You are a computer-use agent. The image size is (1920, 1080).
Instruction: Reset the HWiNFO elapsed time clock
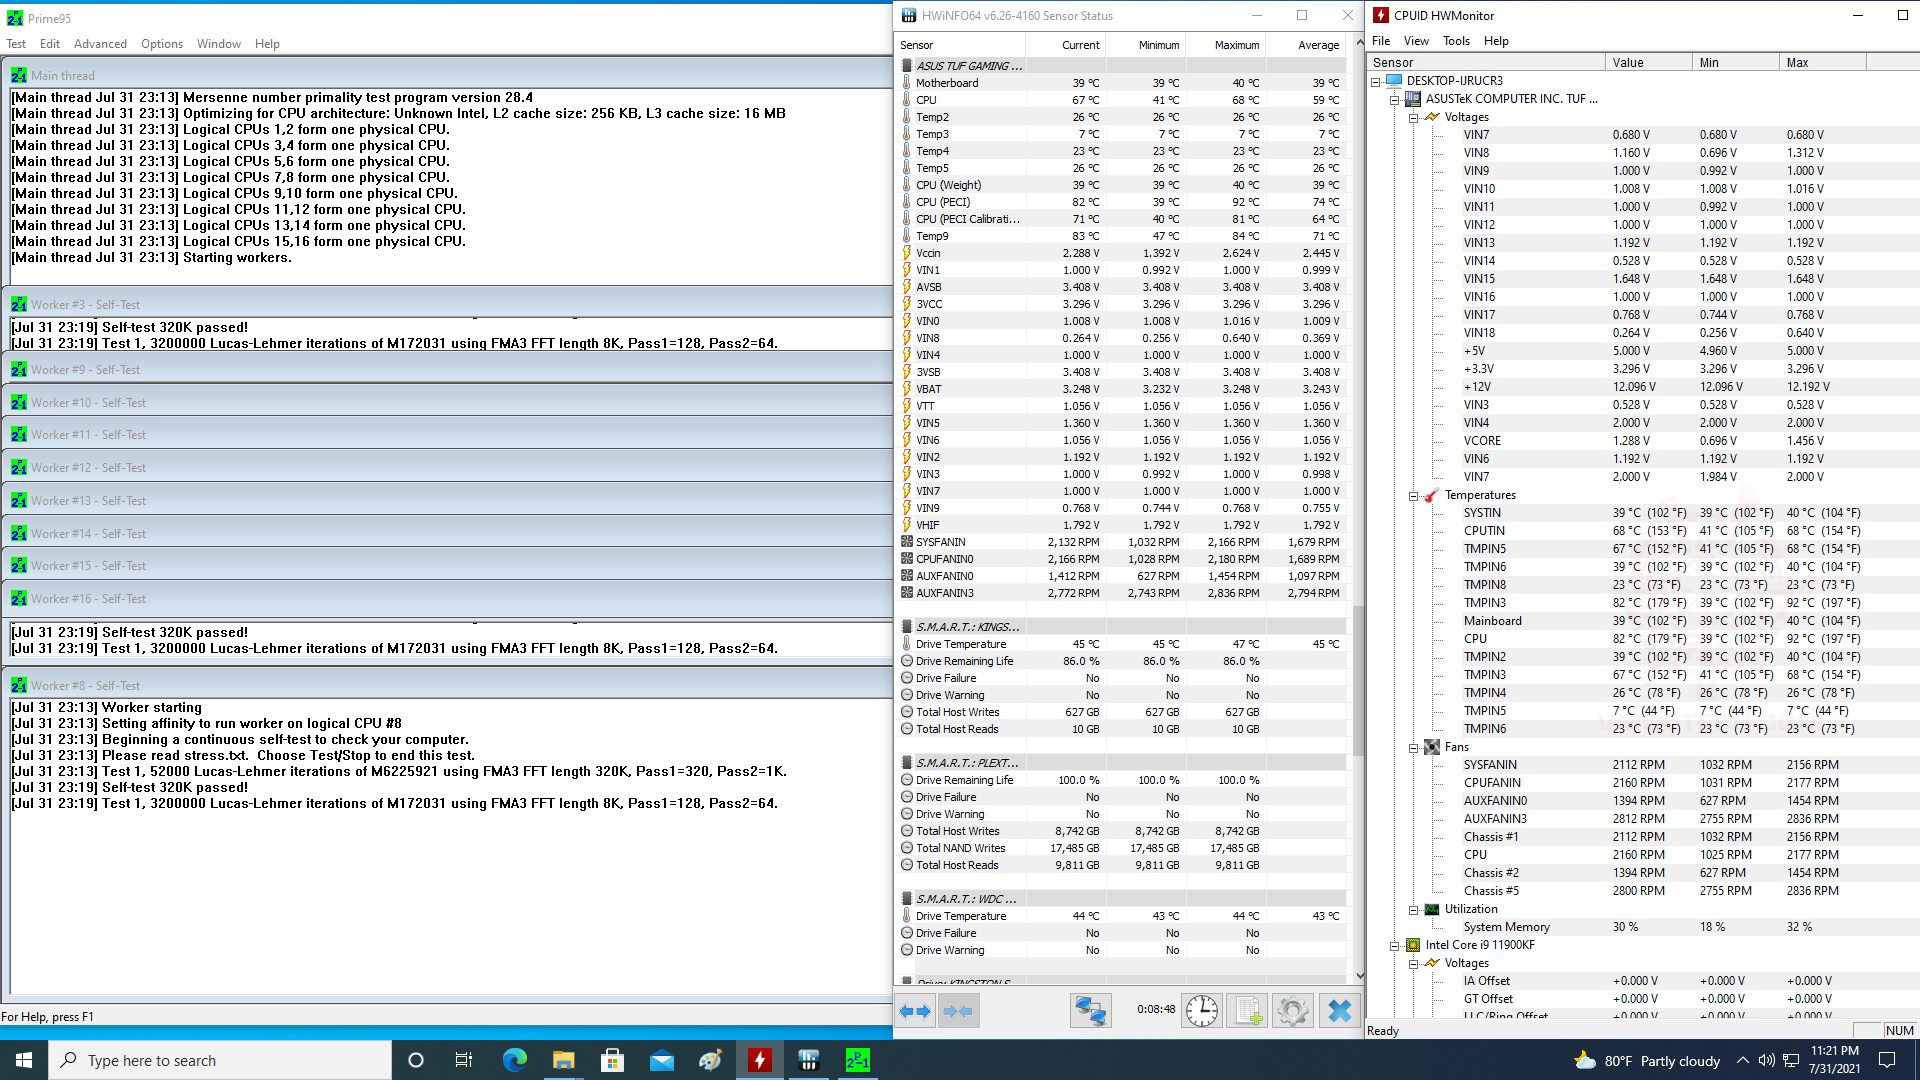point(1202,1011)
